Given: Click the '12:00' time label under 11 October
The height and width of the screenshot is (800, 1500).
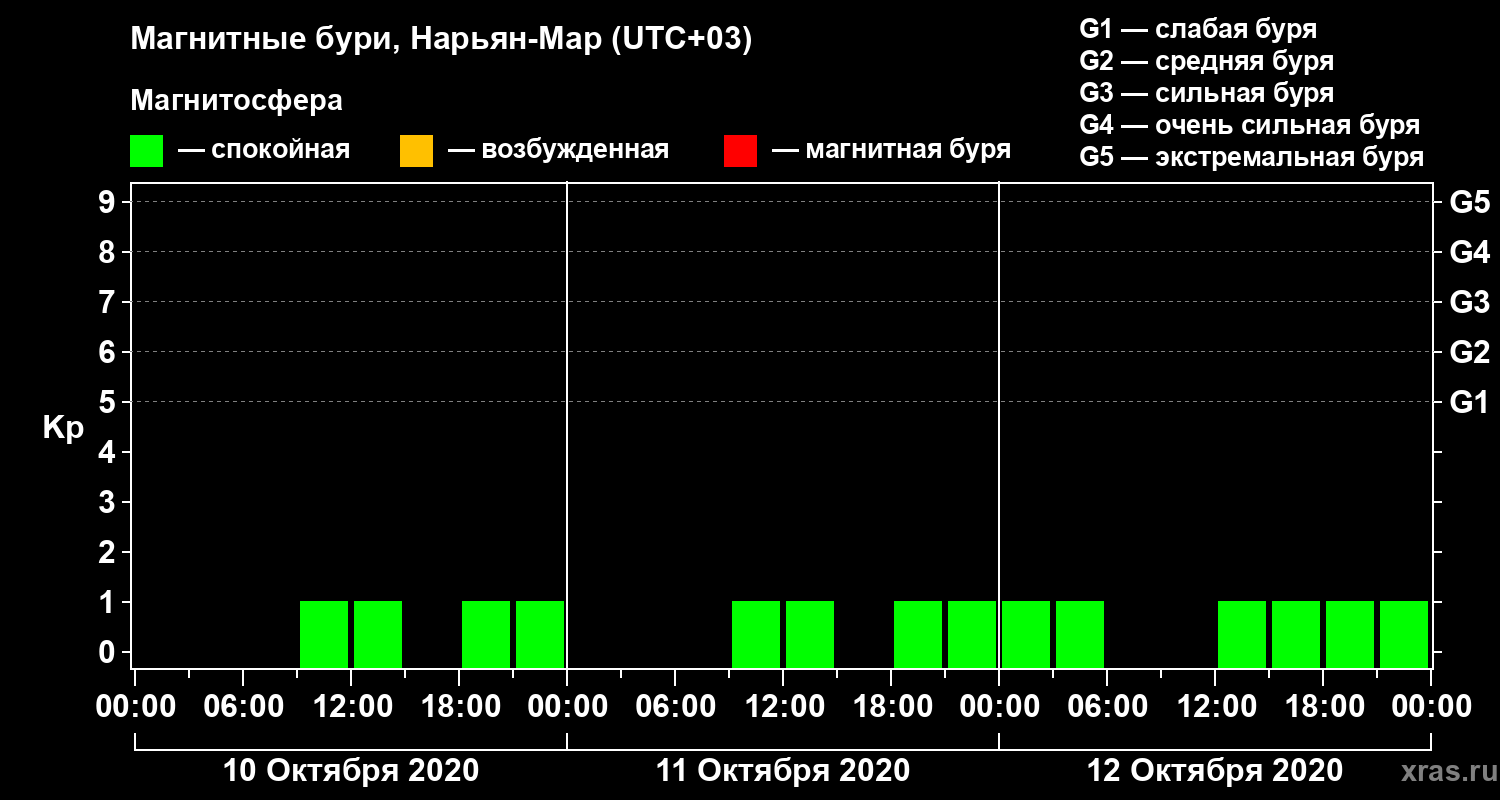Looking at the screenshot, I should coord(783,707).
